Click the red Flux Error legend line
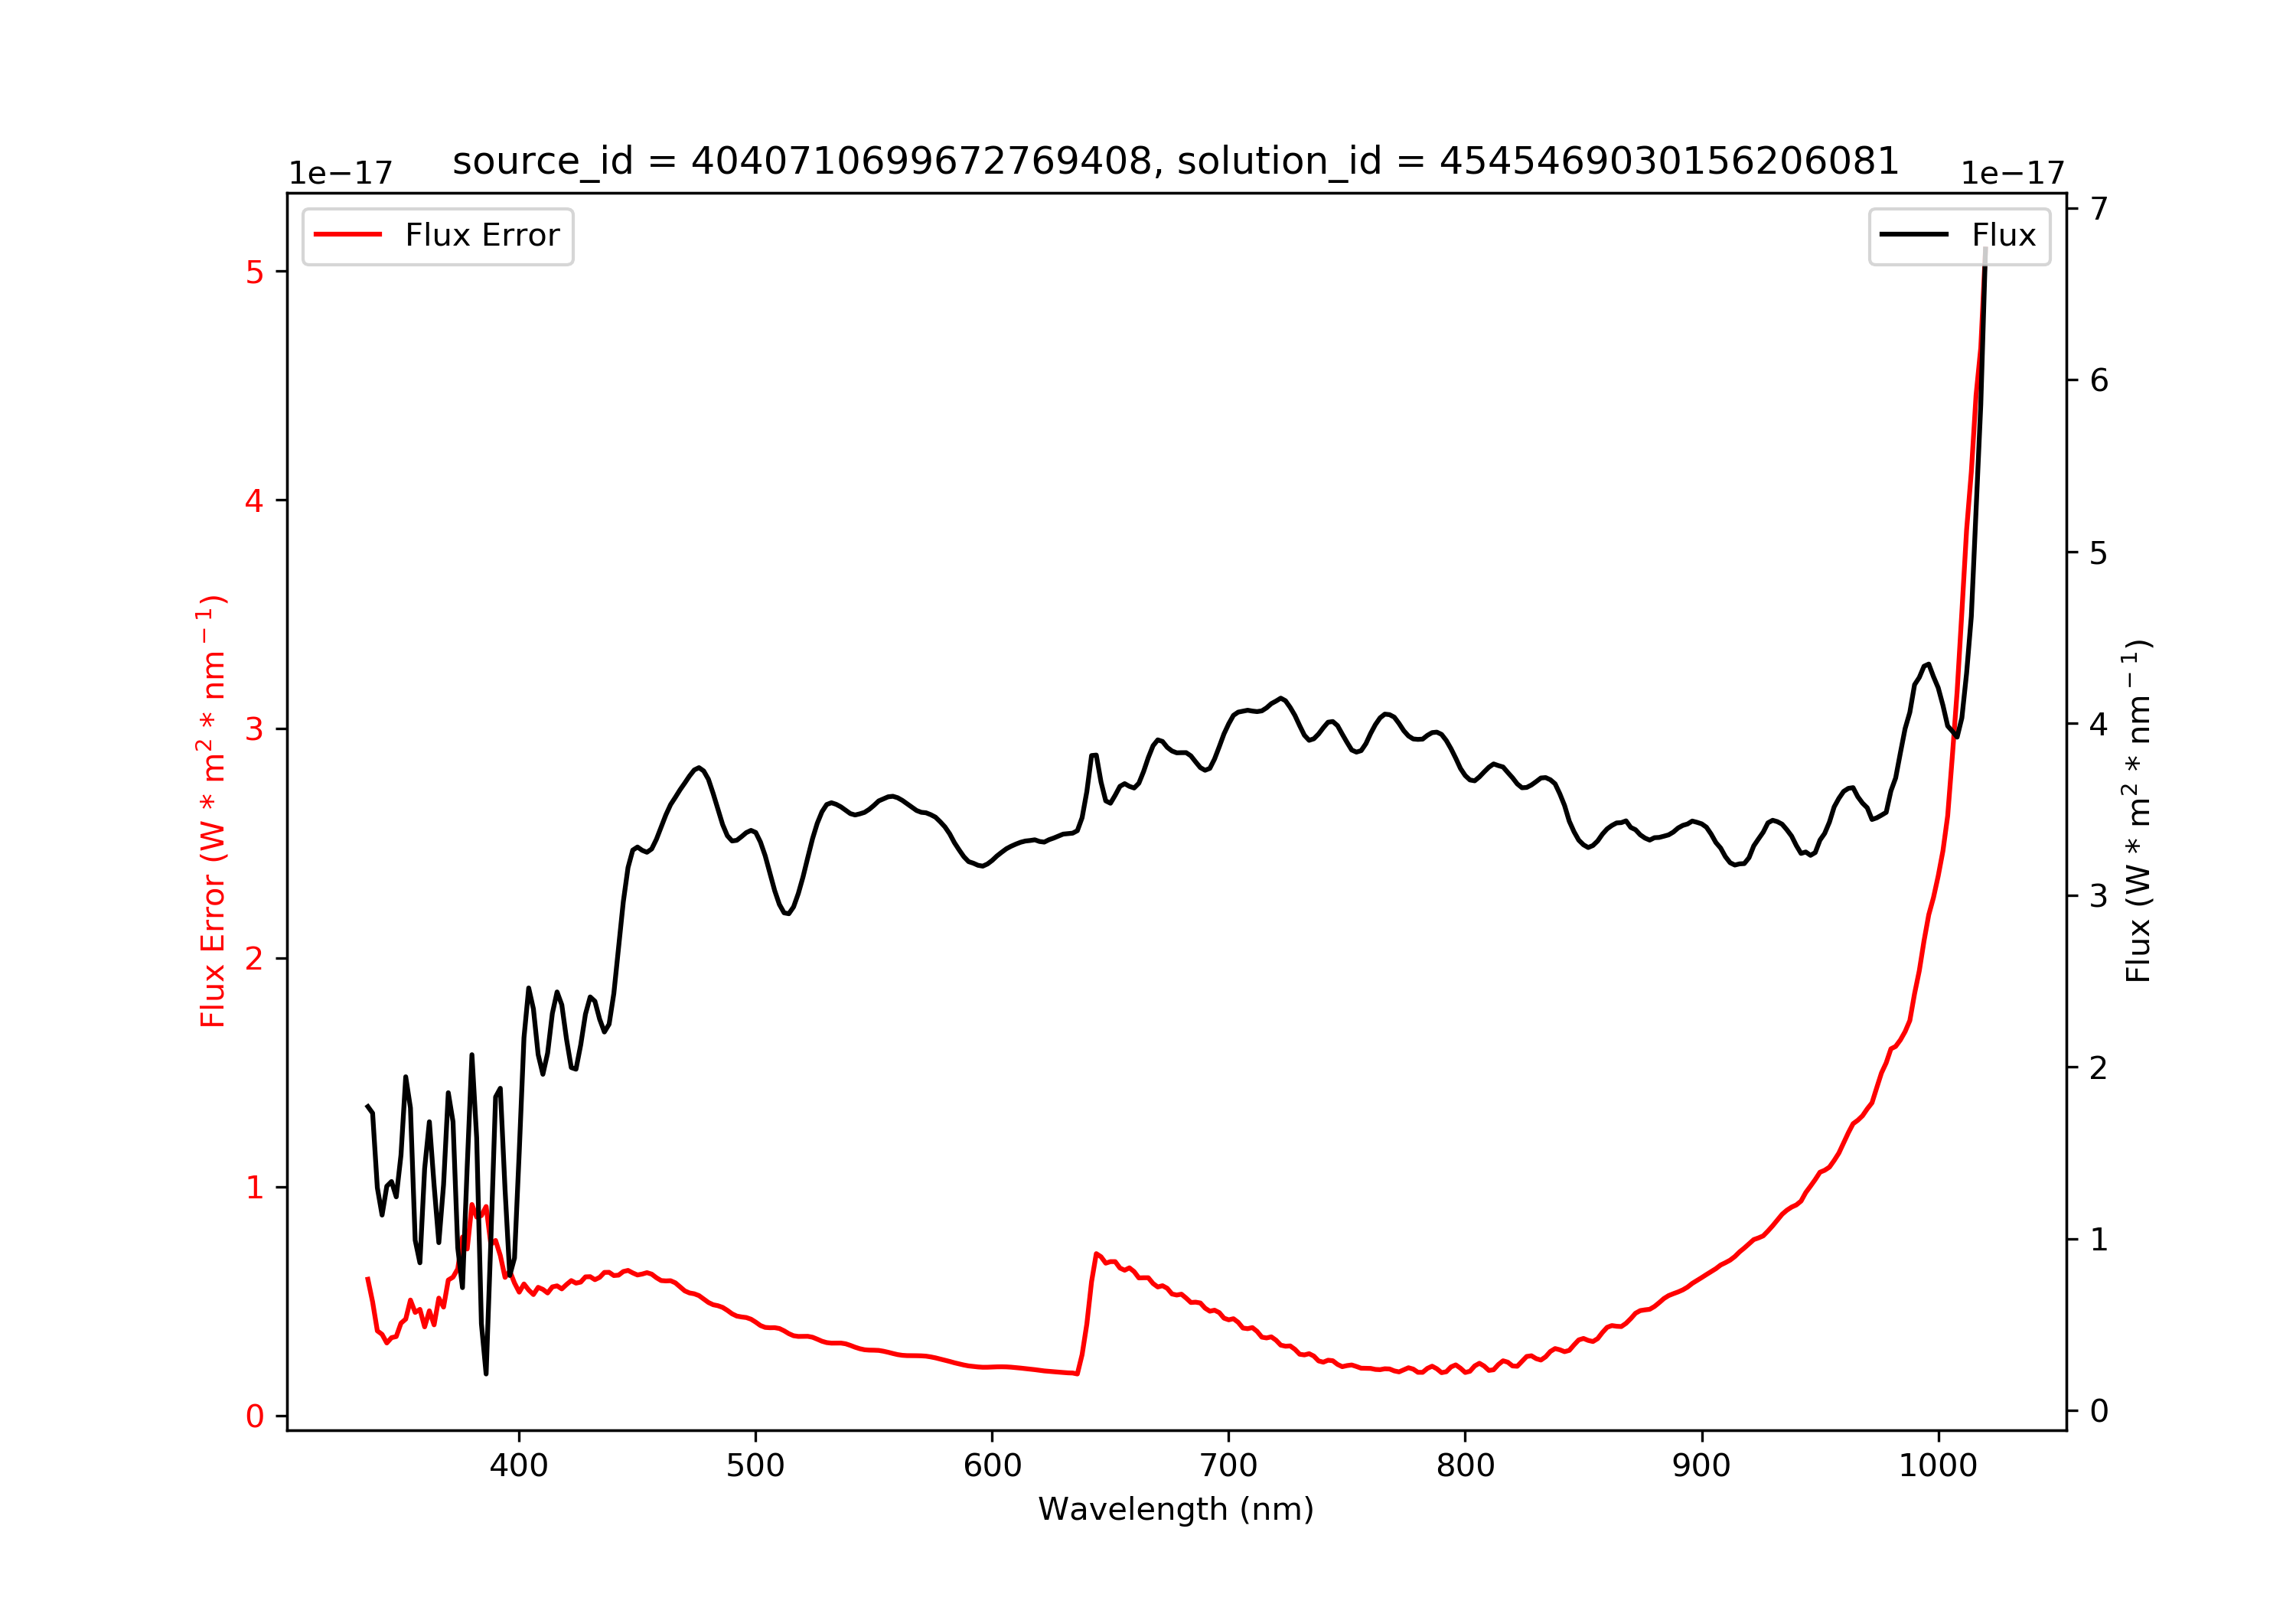This screenshot has height=1607, width=2296. pyautogui.click(x=348, y=235)
